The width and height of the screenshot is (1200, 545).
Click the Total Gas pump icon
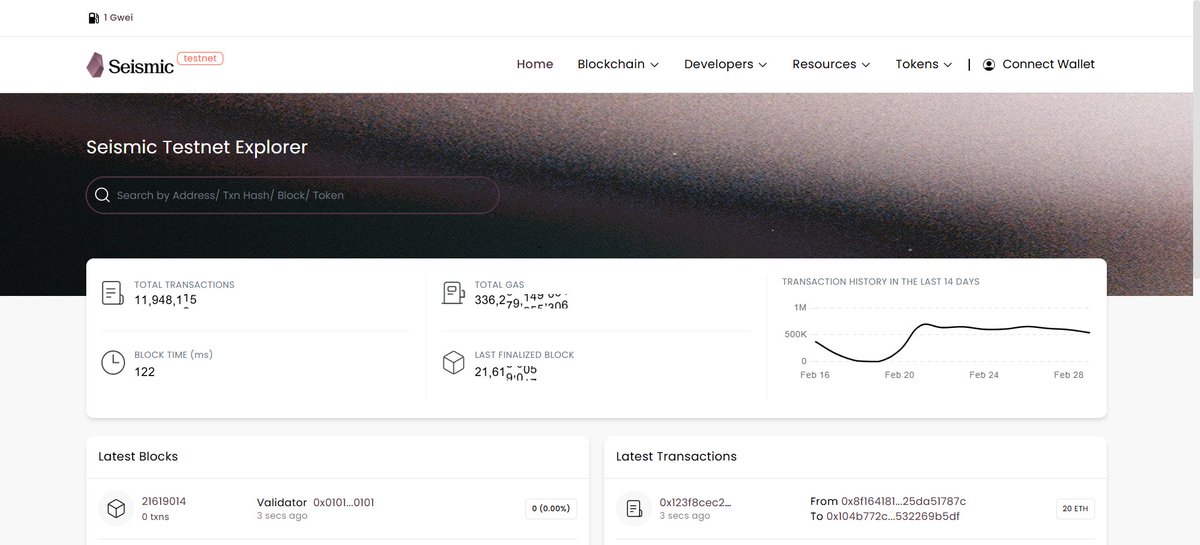453,293
